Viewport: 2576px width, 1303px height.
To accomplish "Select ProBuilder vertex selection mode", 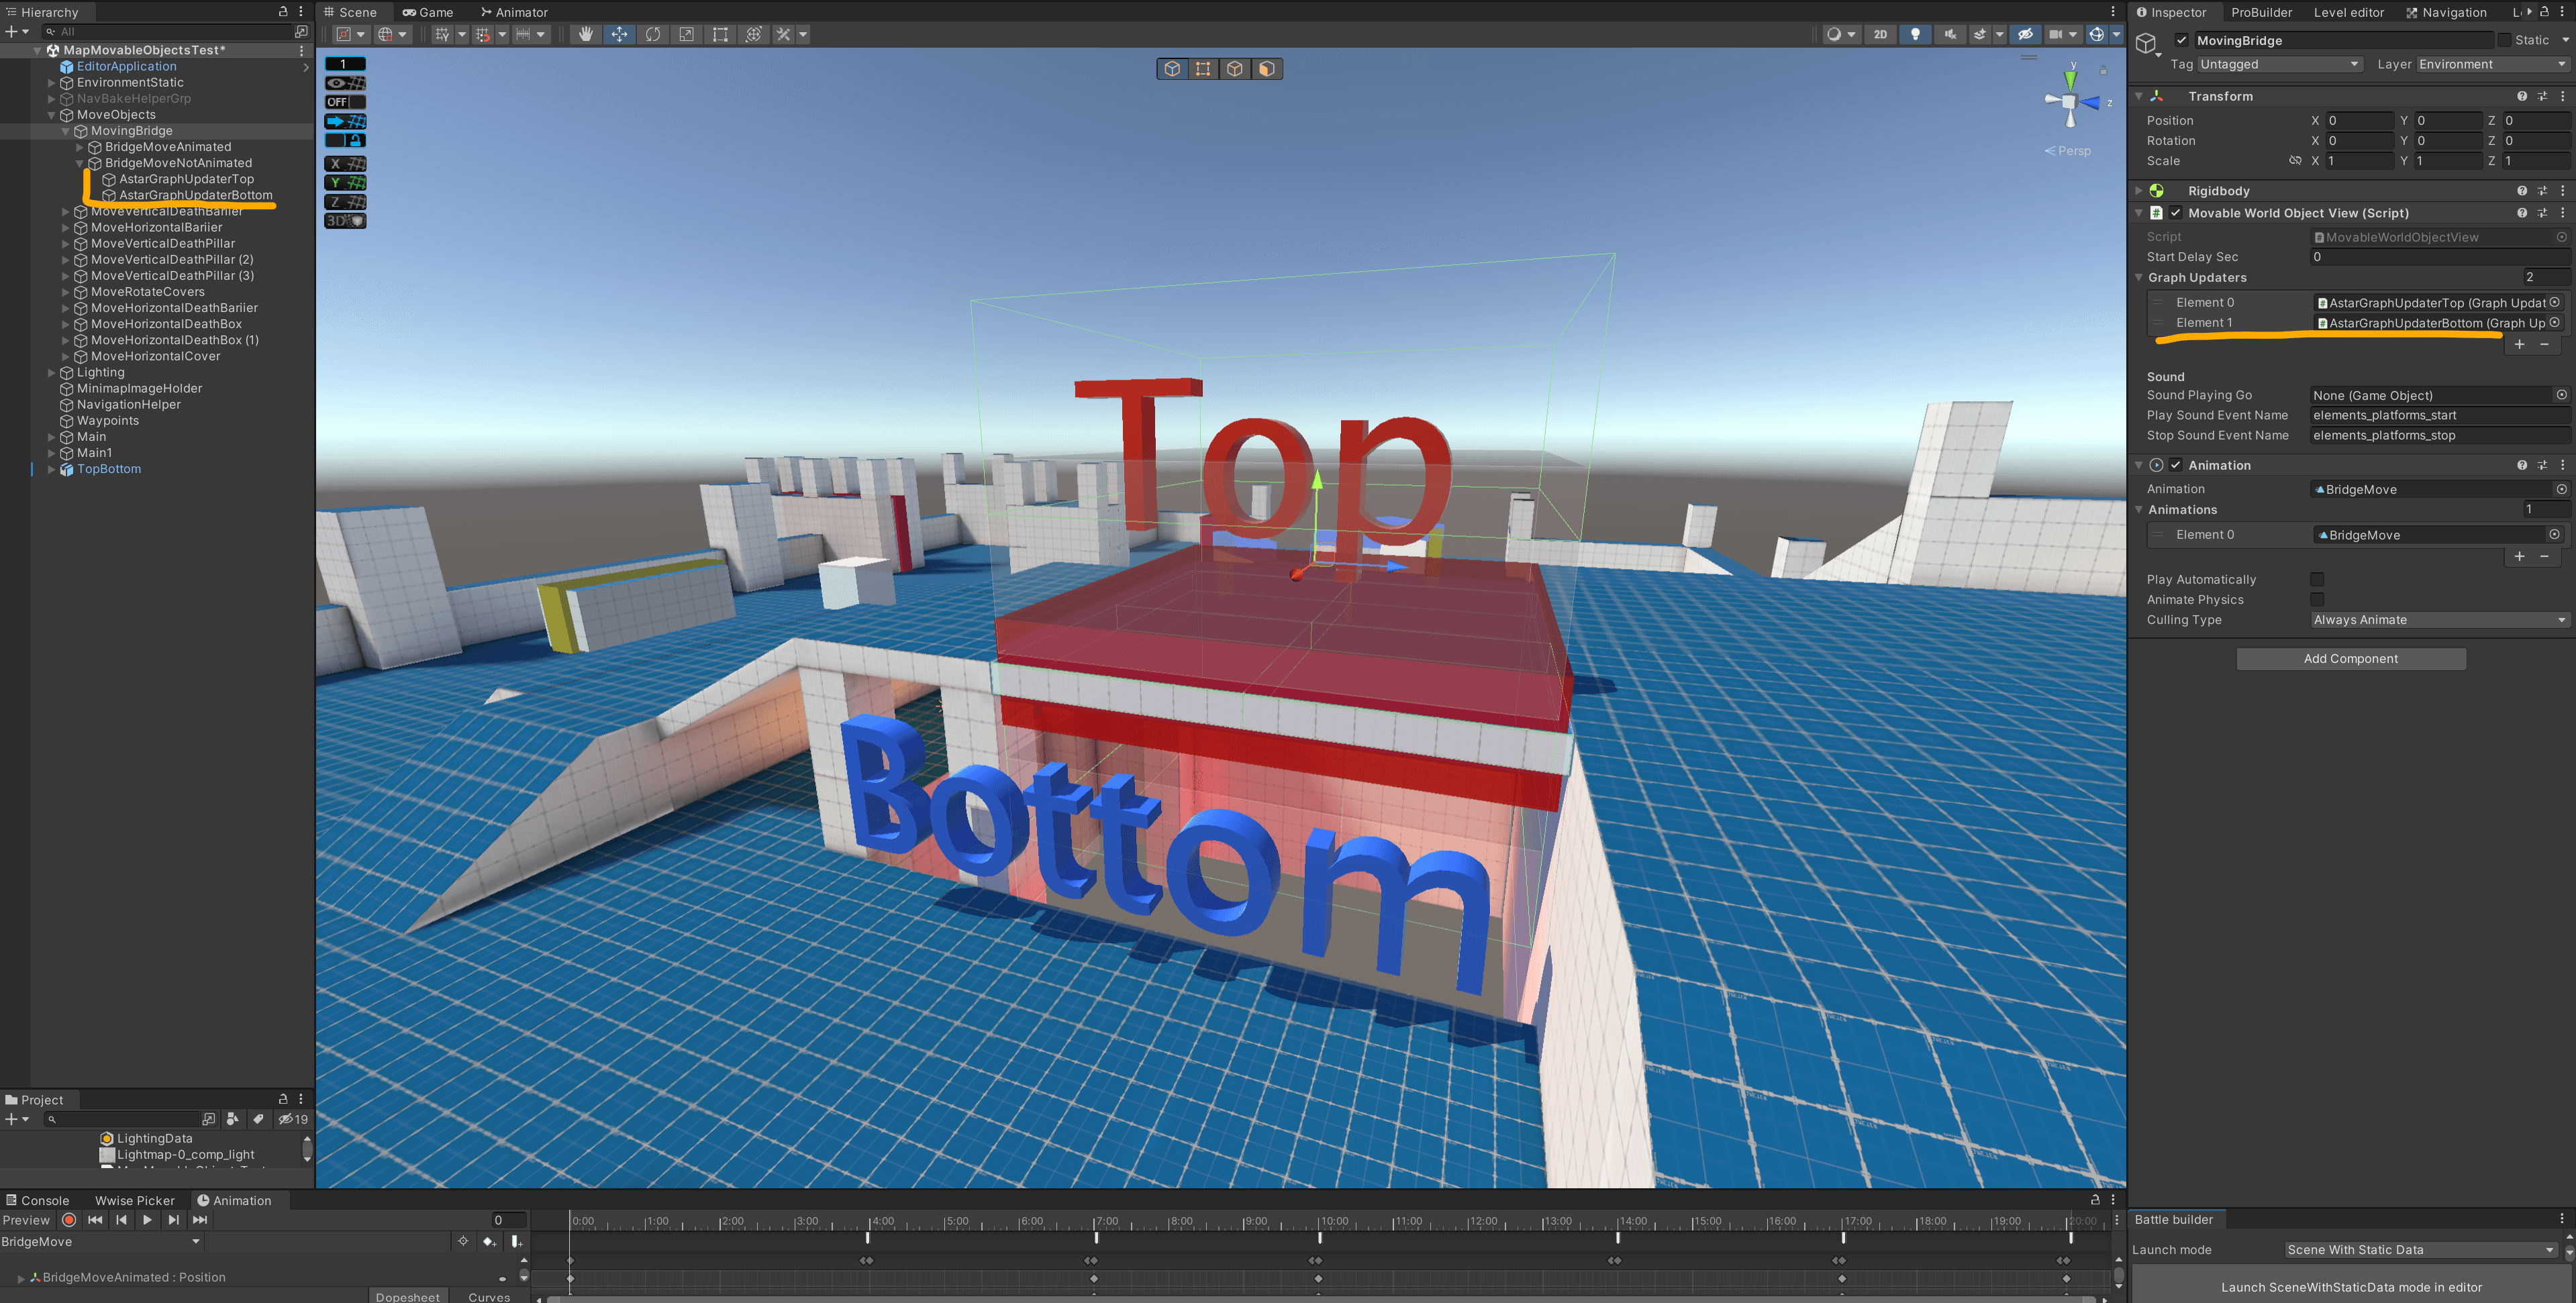I will (x=1203, y=69).
